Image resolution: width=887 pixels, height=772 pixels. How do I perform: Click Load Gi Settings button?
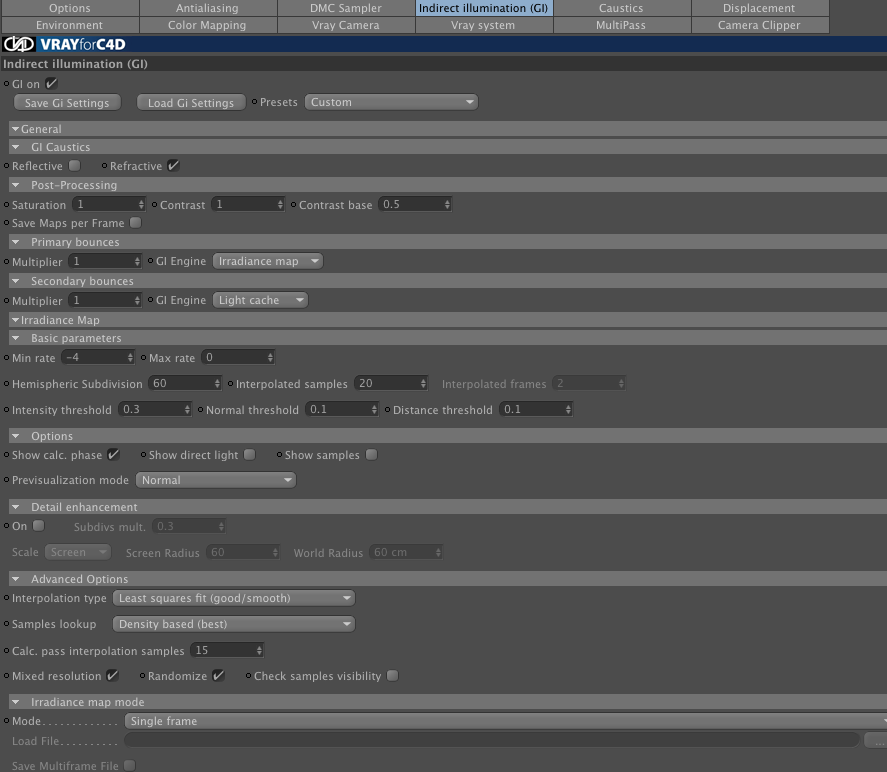(x=191, y=103)
